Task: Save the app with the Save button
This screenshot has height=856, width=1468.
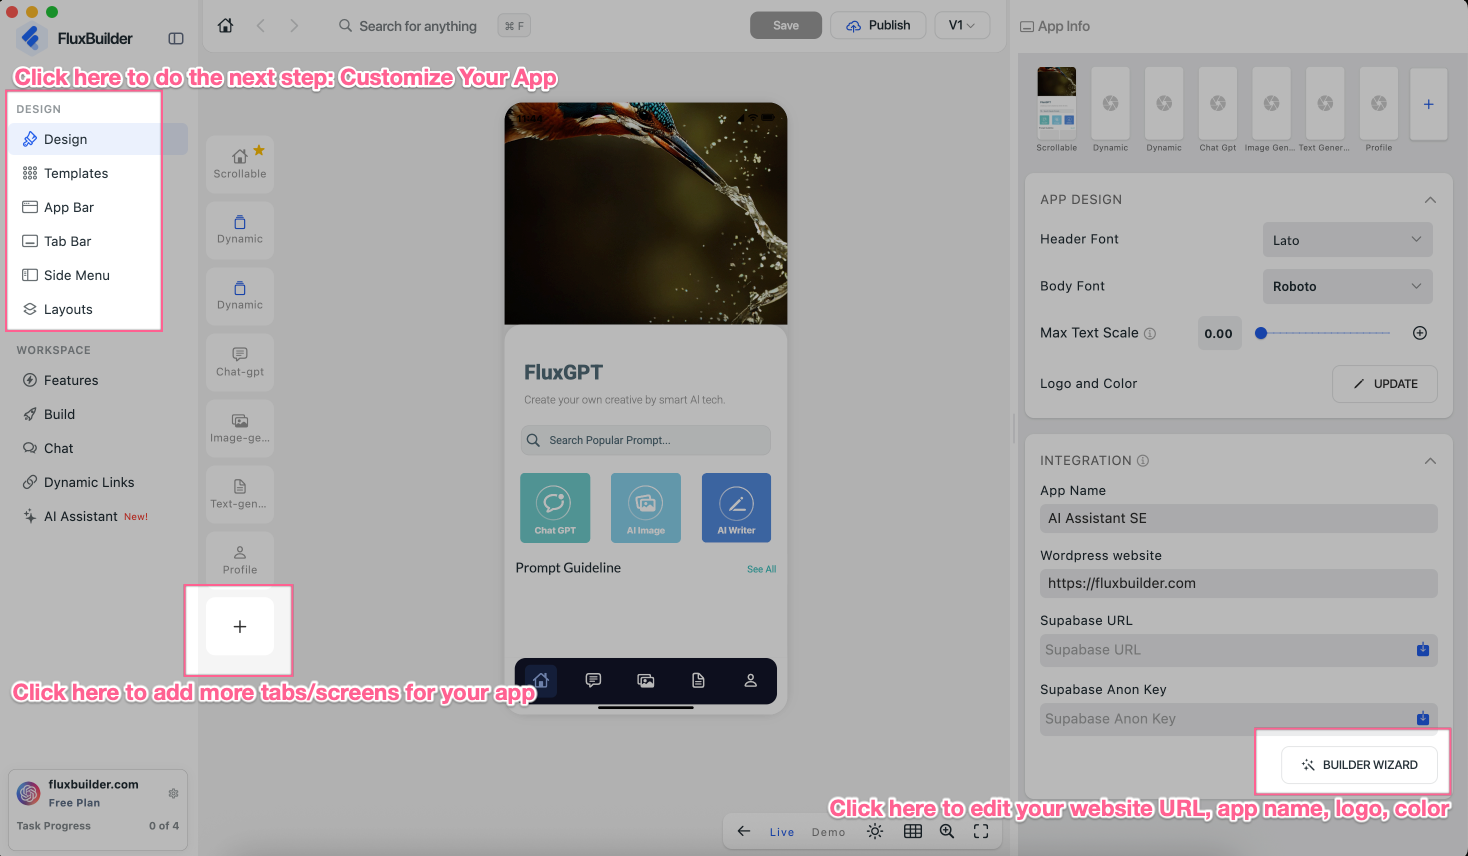Action: tap(786, 26)
